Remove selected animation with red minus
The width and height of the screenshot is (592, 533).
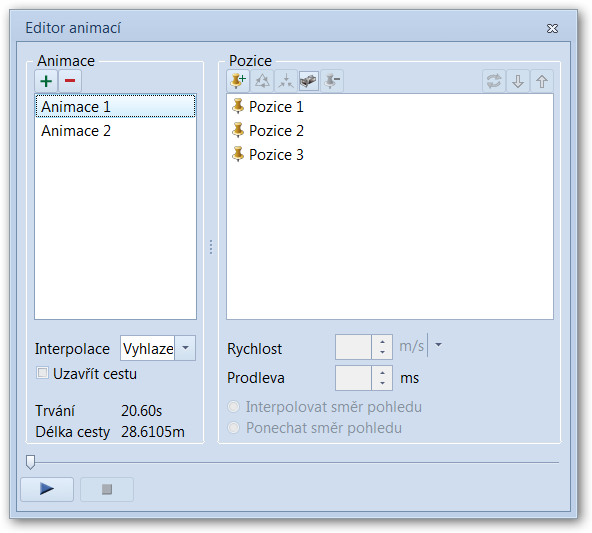point(70,81)
